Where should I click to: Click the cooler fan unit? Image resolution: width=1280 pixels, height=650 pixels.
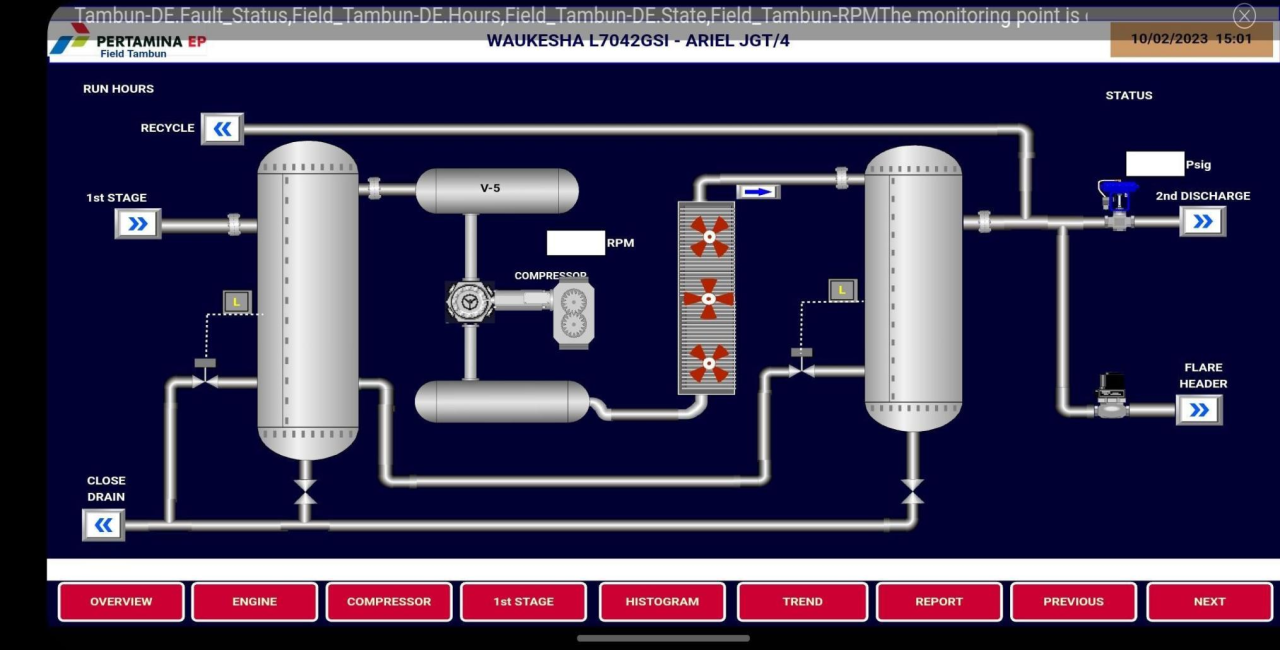(707, 298)
